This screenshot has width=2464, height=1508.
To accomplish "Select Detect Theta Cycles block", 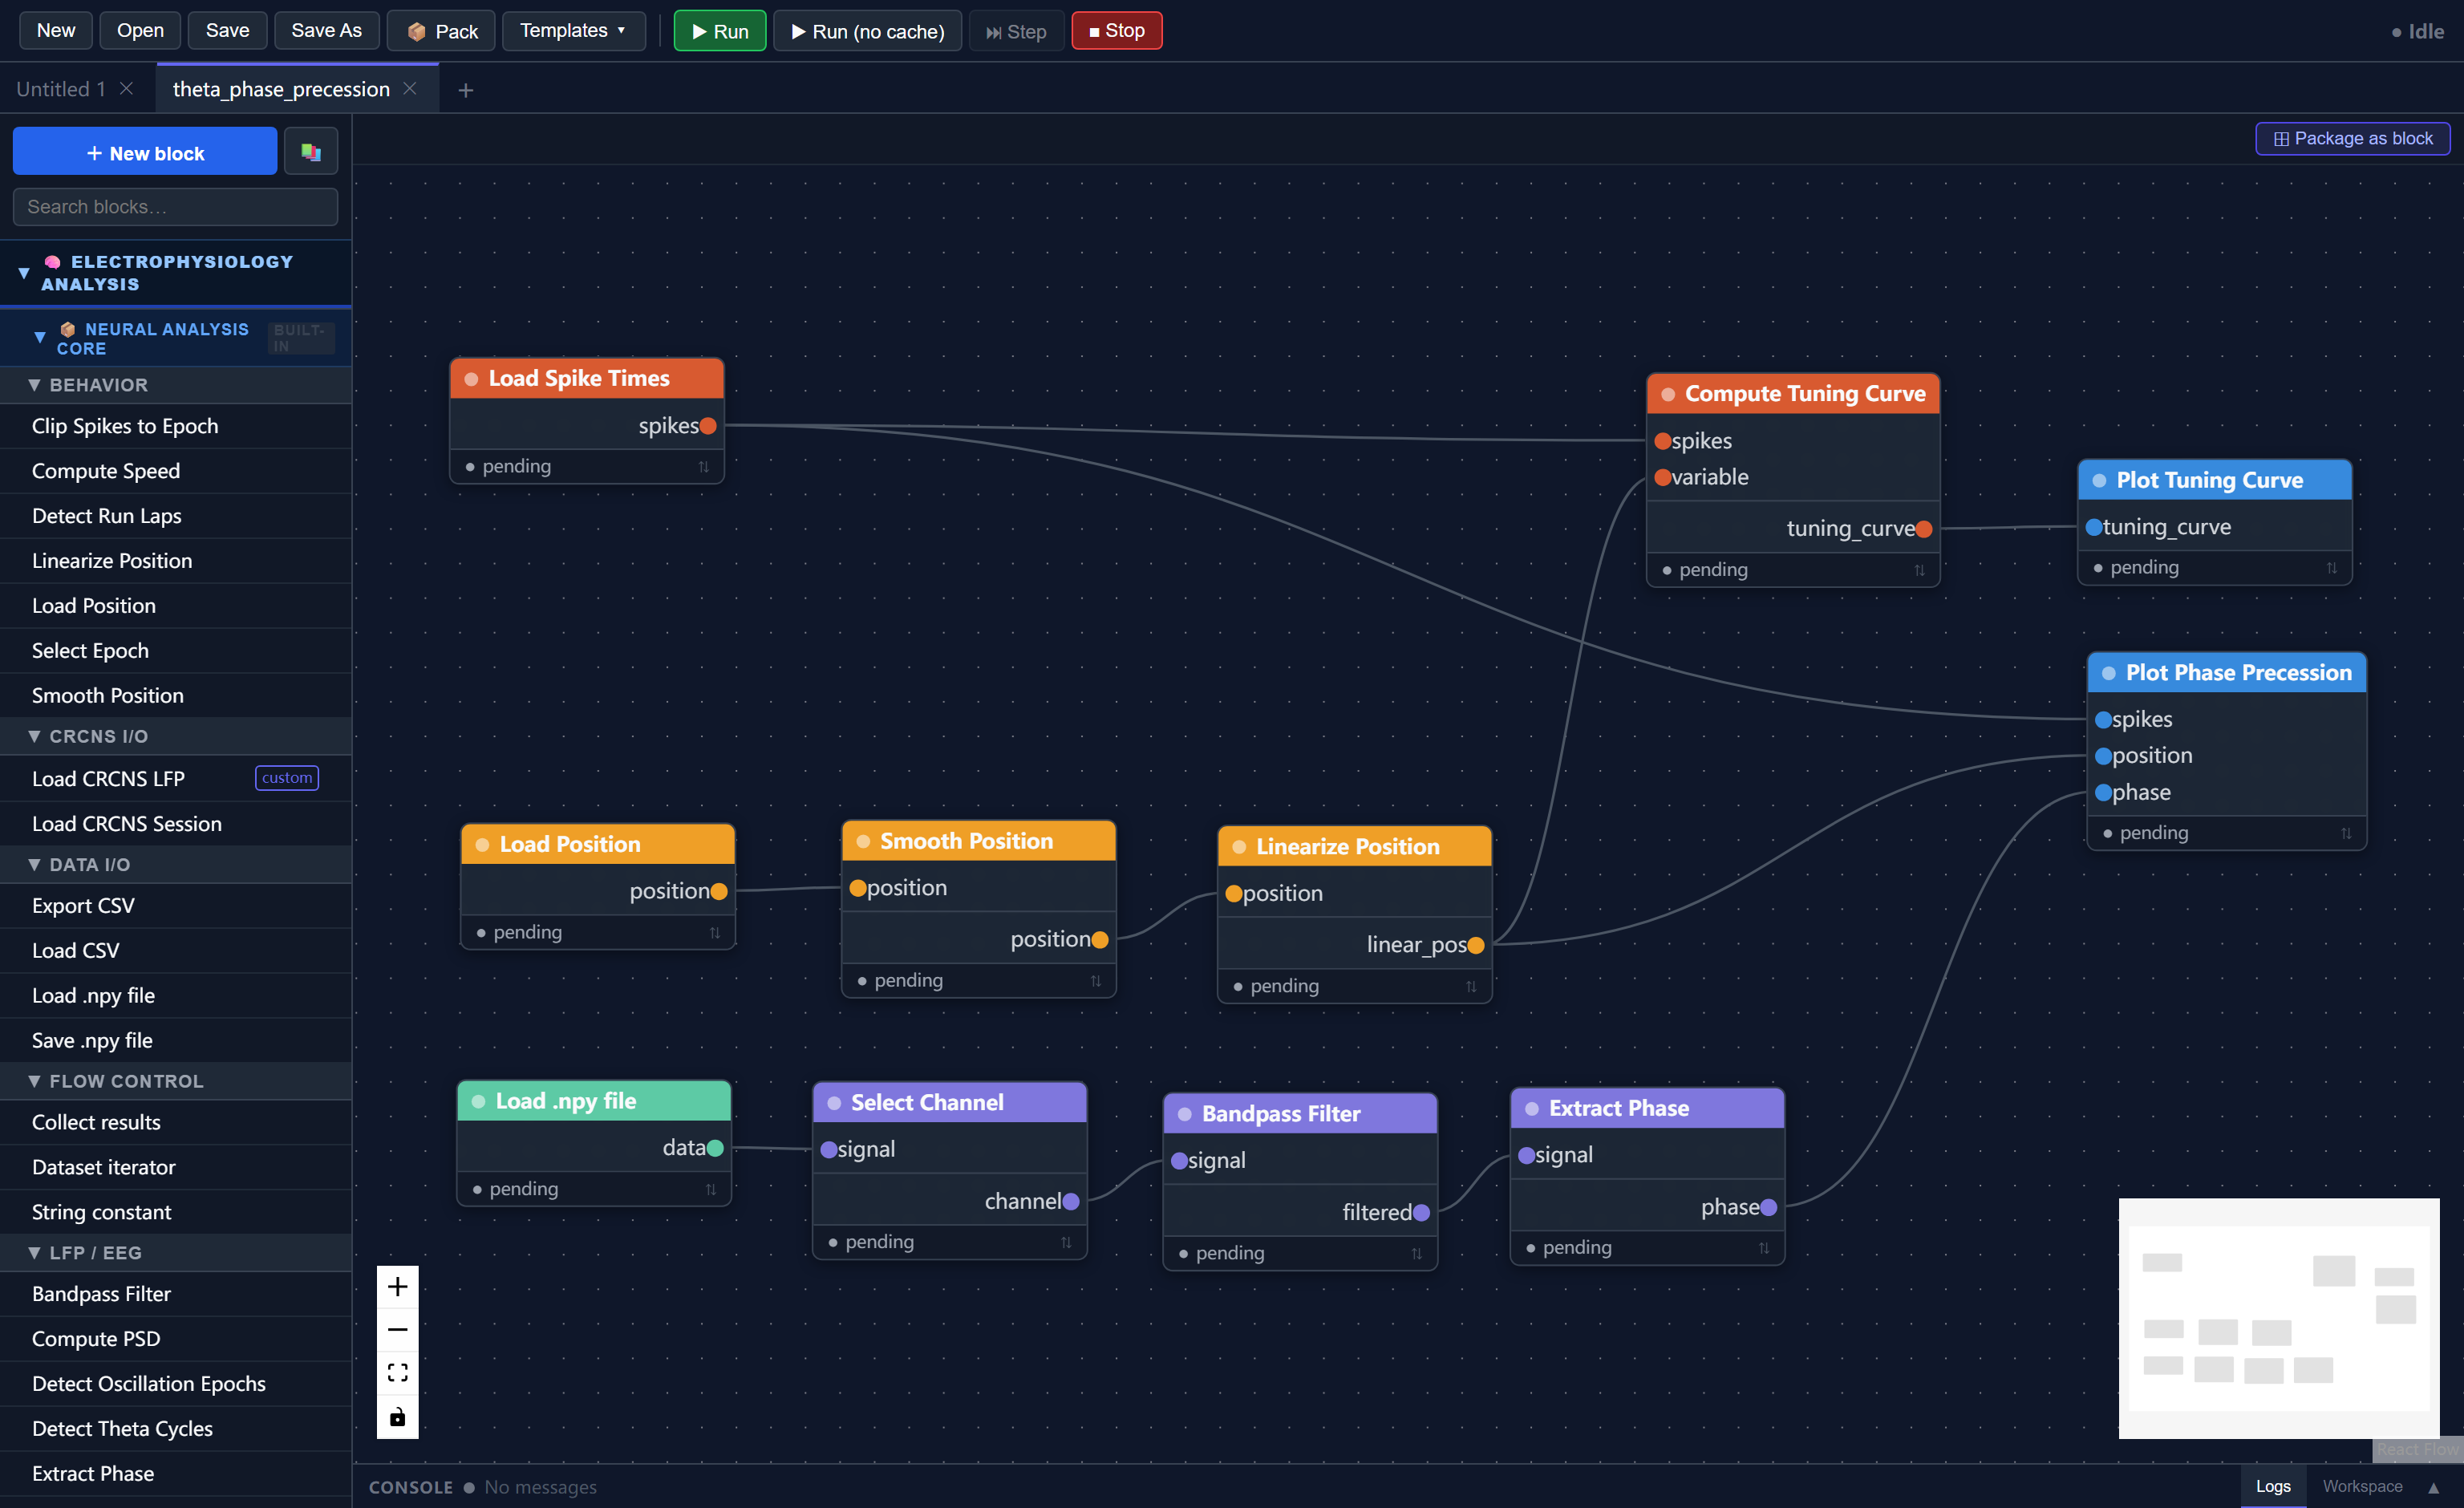I will point(176,1429).
